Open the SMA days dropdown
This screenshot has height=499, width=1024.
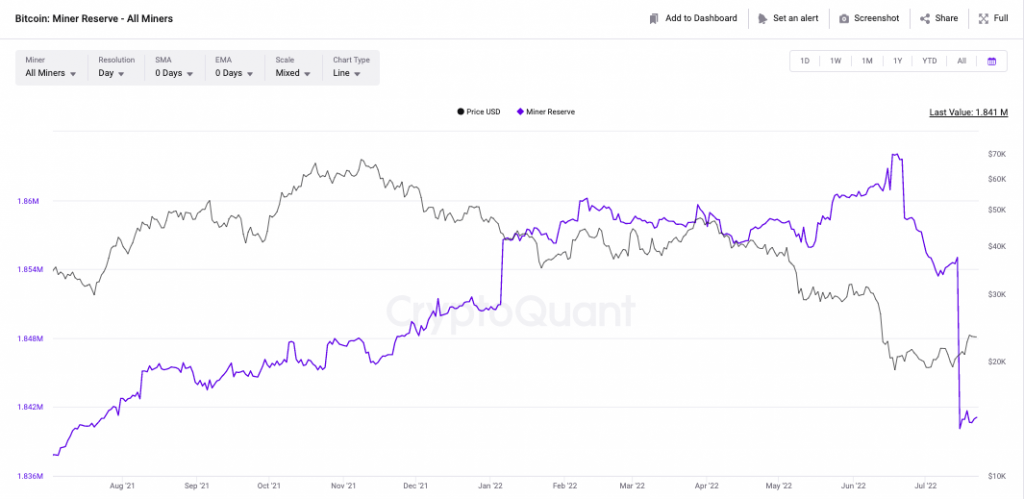(x=174, y=73)
